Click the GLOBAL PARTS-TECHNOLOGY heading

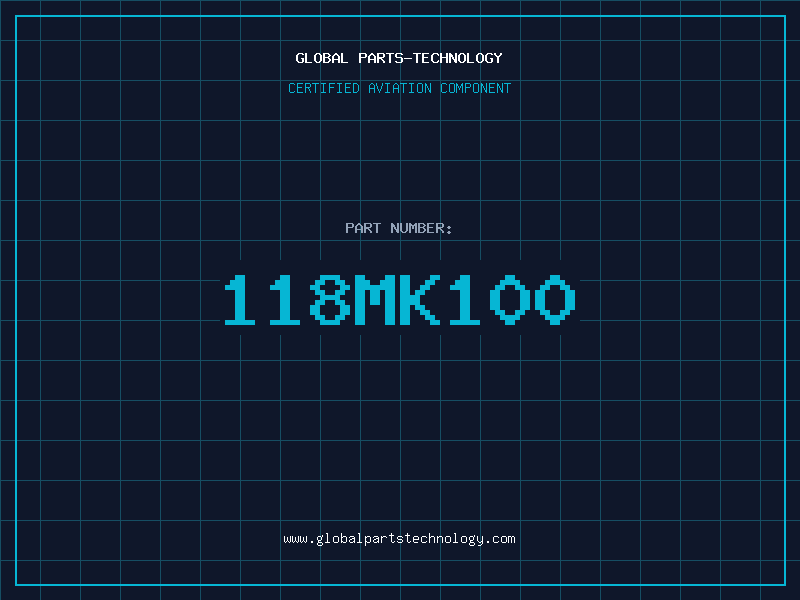(x=399, y=58)
